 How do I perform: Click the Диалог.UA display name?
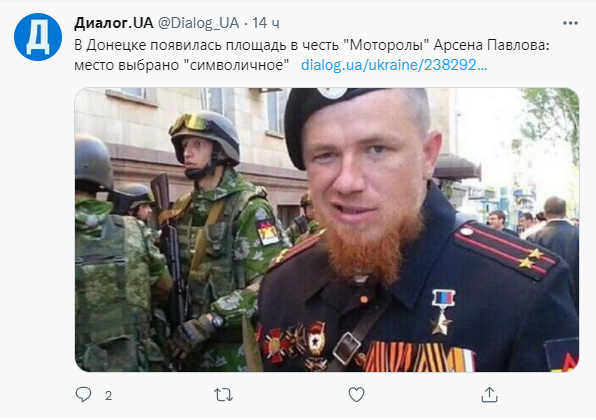[x=114, y=23]
